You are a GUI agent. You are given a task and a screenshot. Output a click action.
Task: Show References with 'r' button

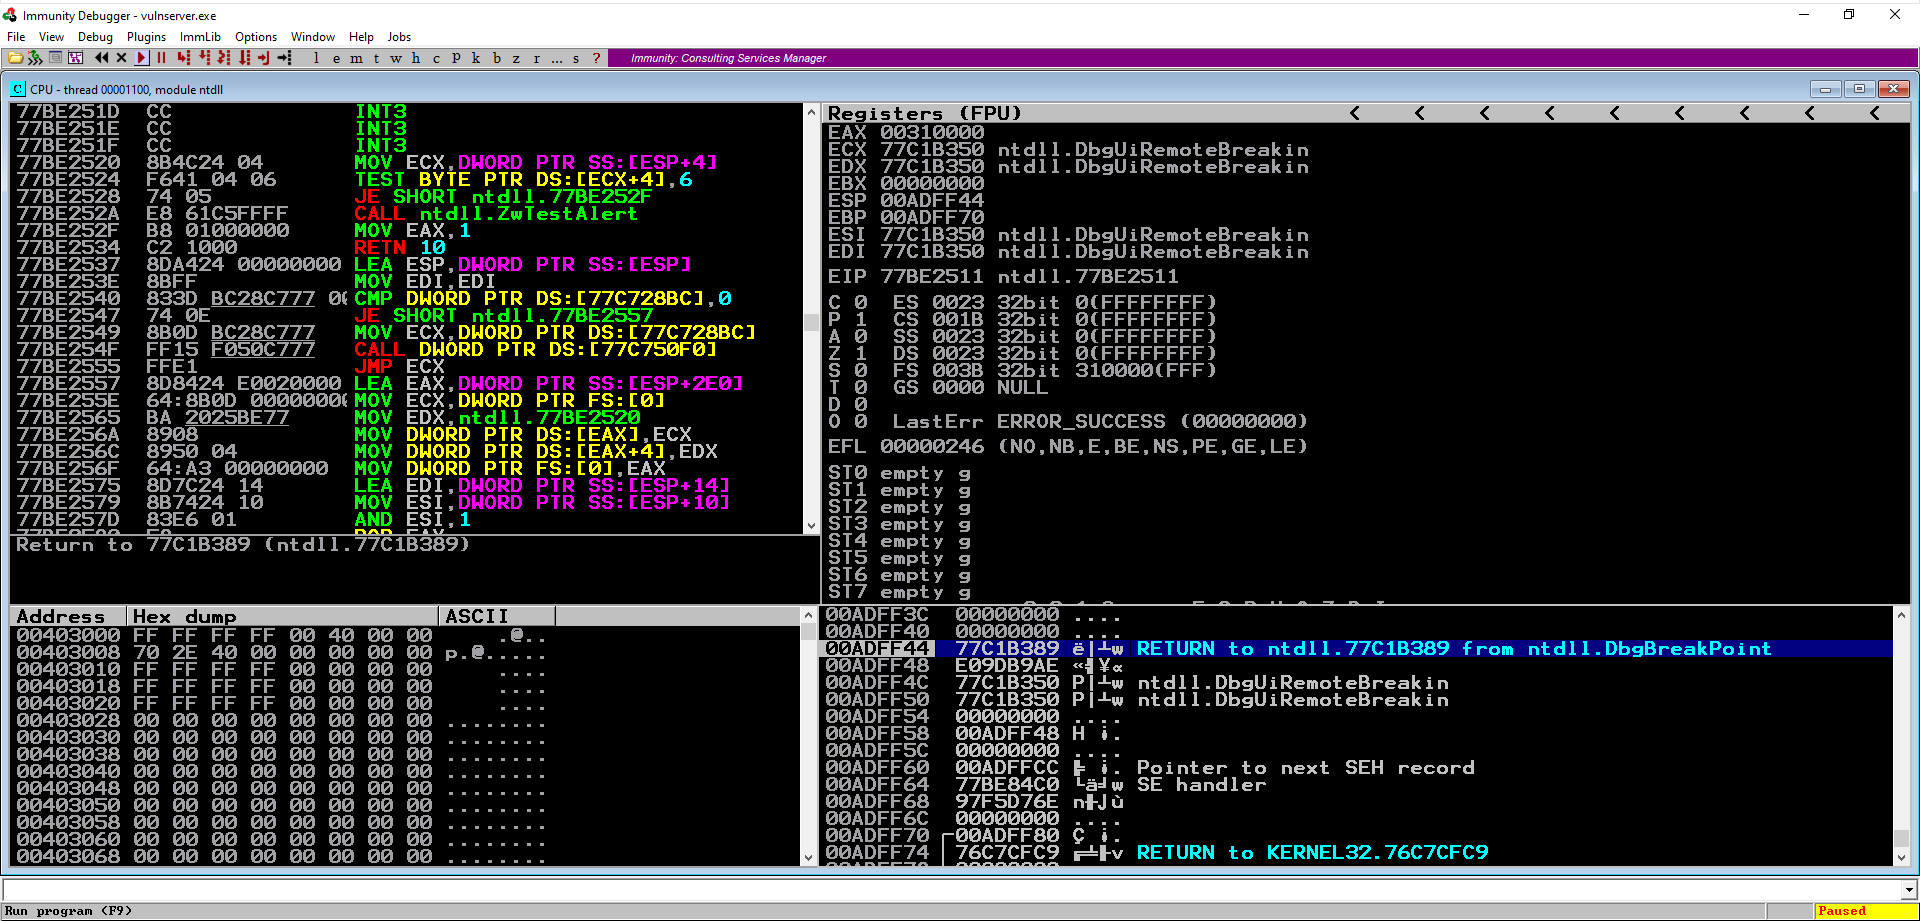536,58
